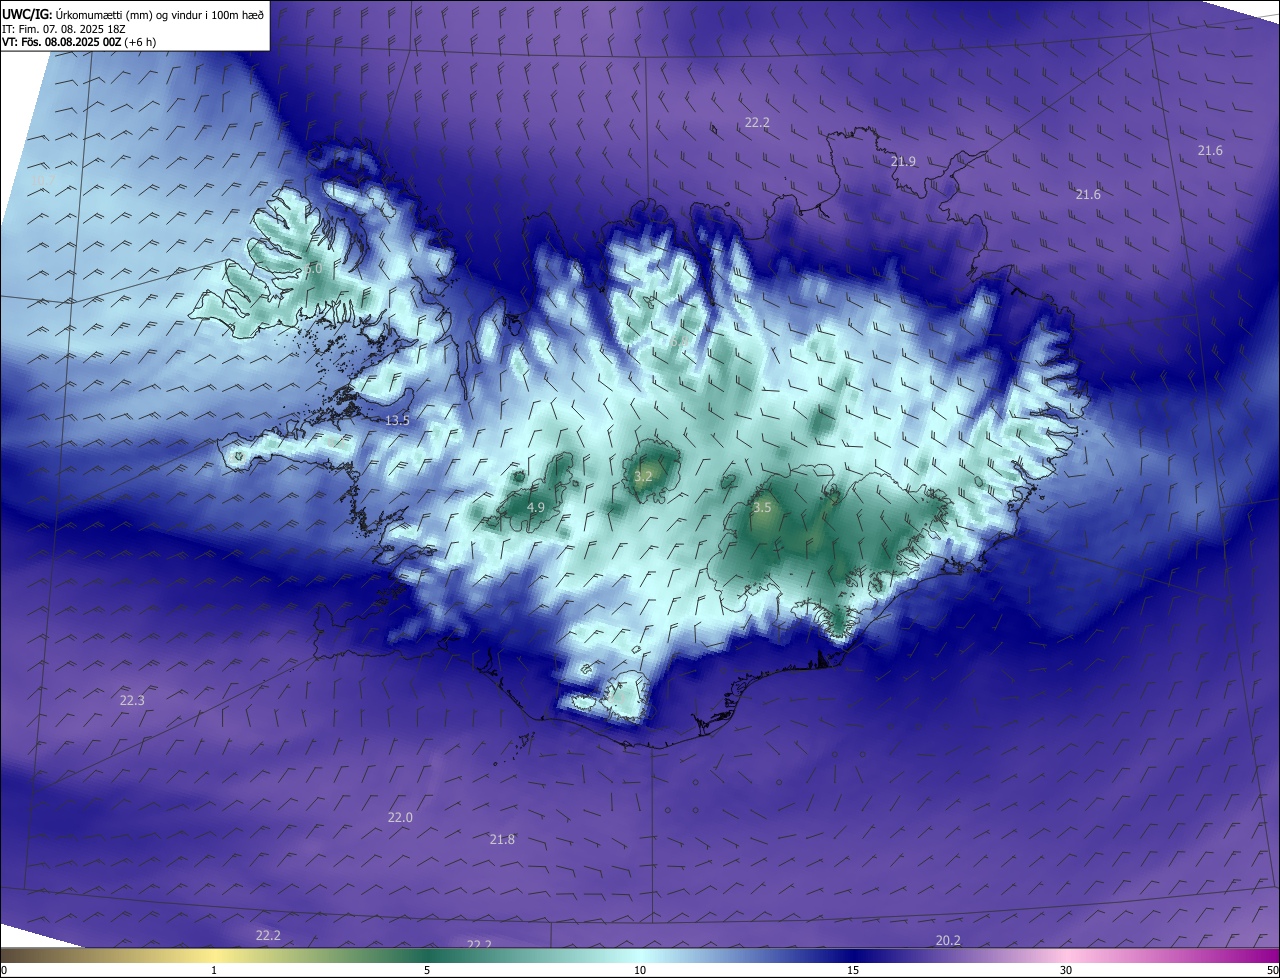This screenshot has height=978, width=1280.
Task: Click the '50' tick label on the color scale
Action: 1271,970
